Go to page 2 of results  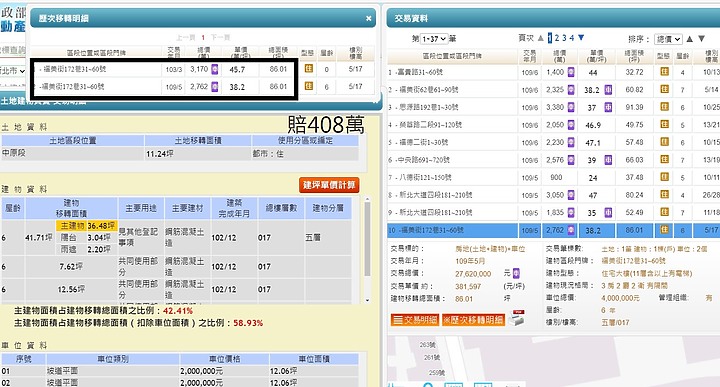click(x=557, y=38)
